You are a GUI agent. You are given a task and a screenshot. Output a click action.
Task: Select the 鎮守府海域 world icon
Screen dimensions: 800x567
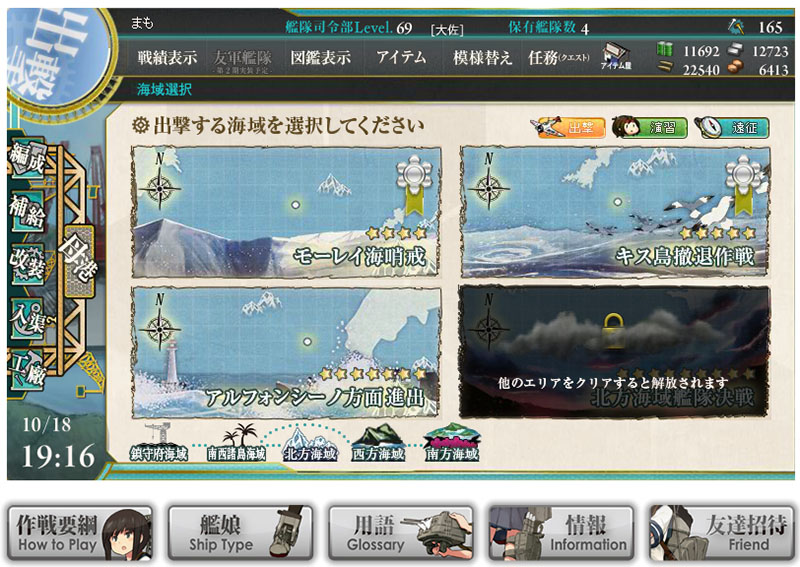point(159,442)
